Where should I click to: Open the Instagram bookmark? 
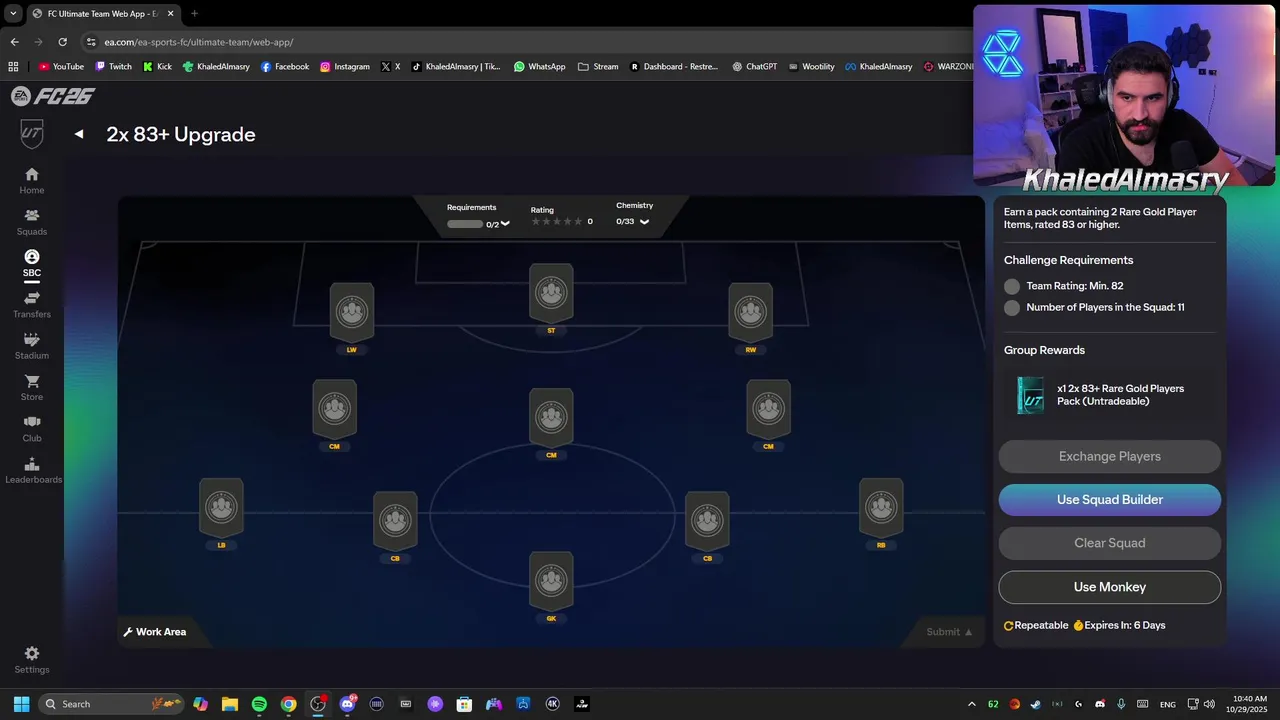coord(345,67)
